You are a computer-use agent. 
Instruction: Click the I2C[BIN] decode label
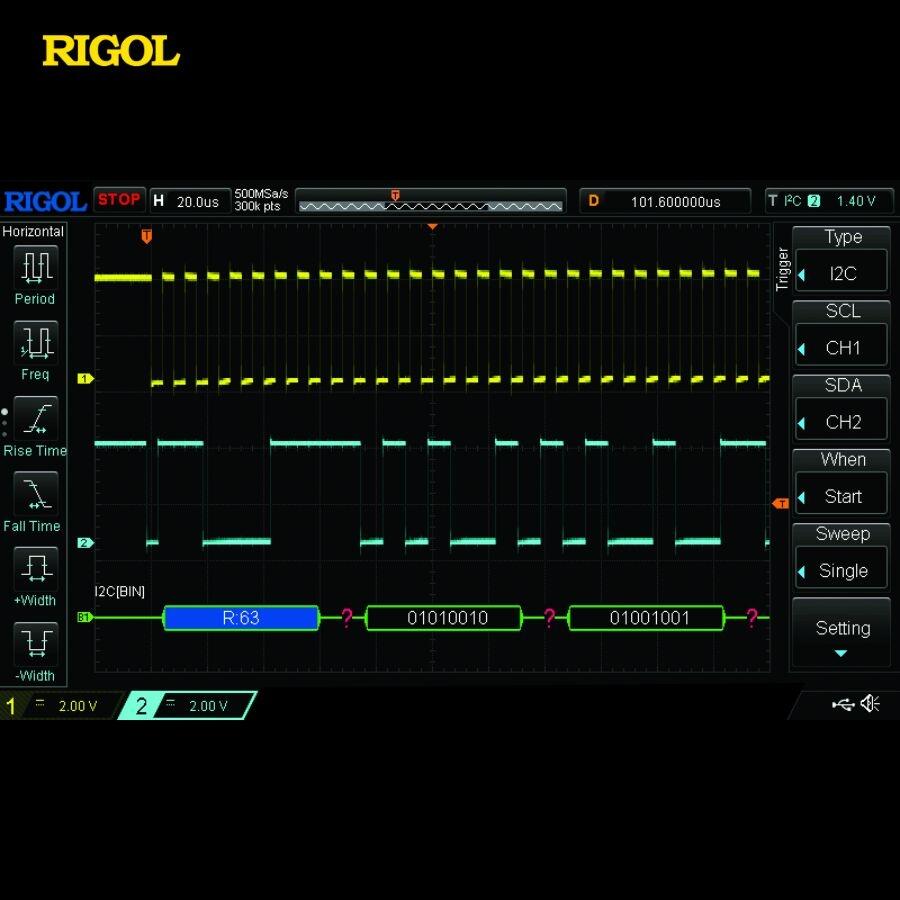tap(119, 591)
